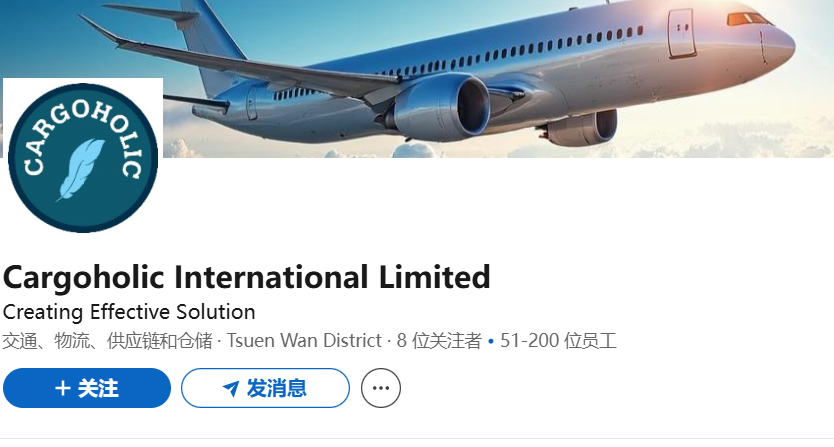Viewport: 834px width, 447px height.
Task: Click the Cargoholic circular logo
Action: pos(83,158)
